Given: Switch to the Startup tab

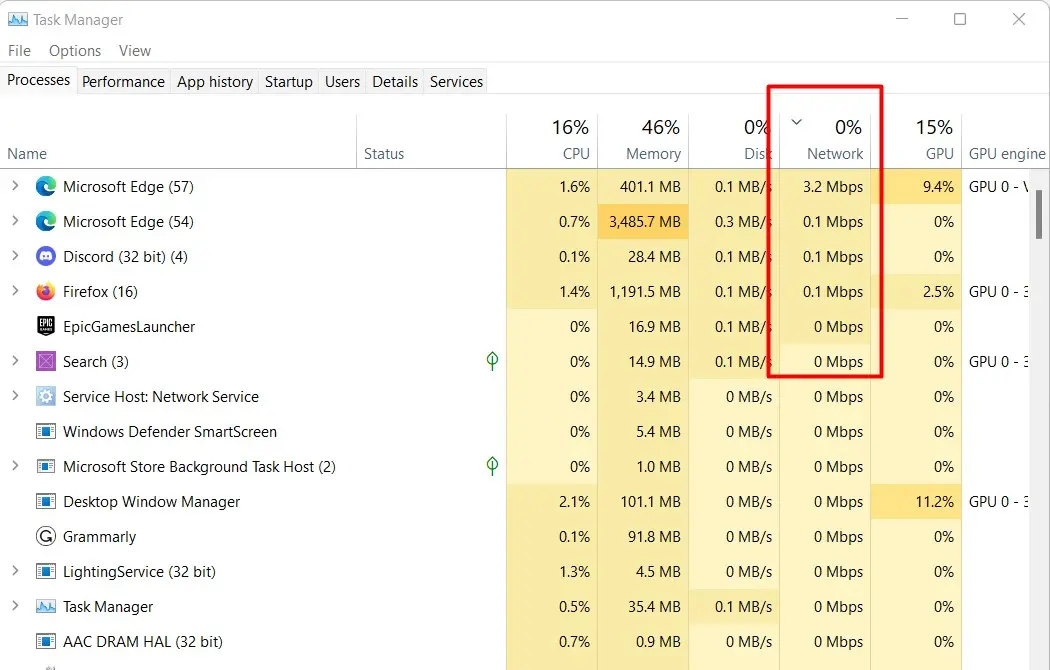Looking at the screenshot, I should tap(288, 81).
